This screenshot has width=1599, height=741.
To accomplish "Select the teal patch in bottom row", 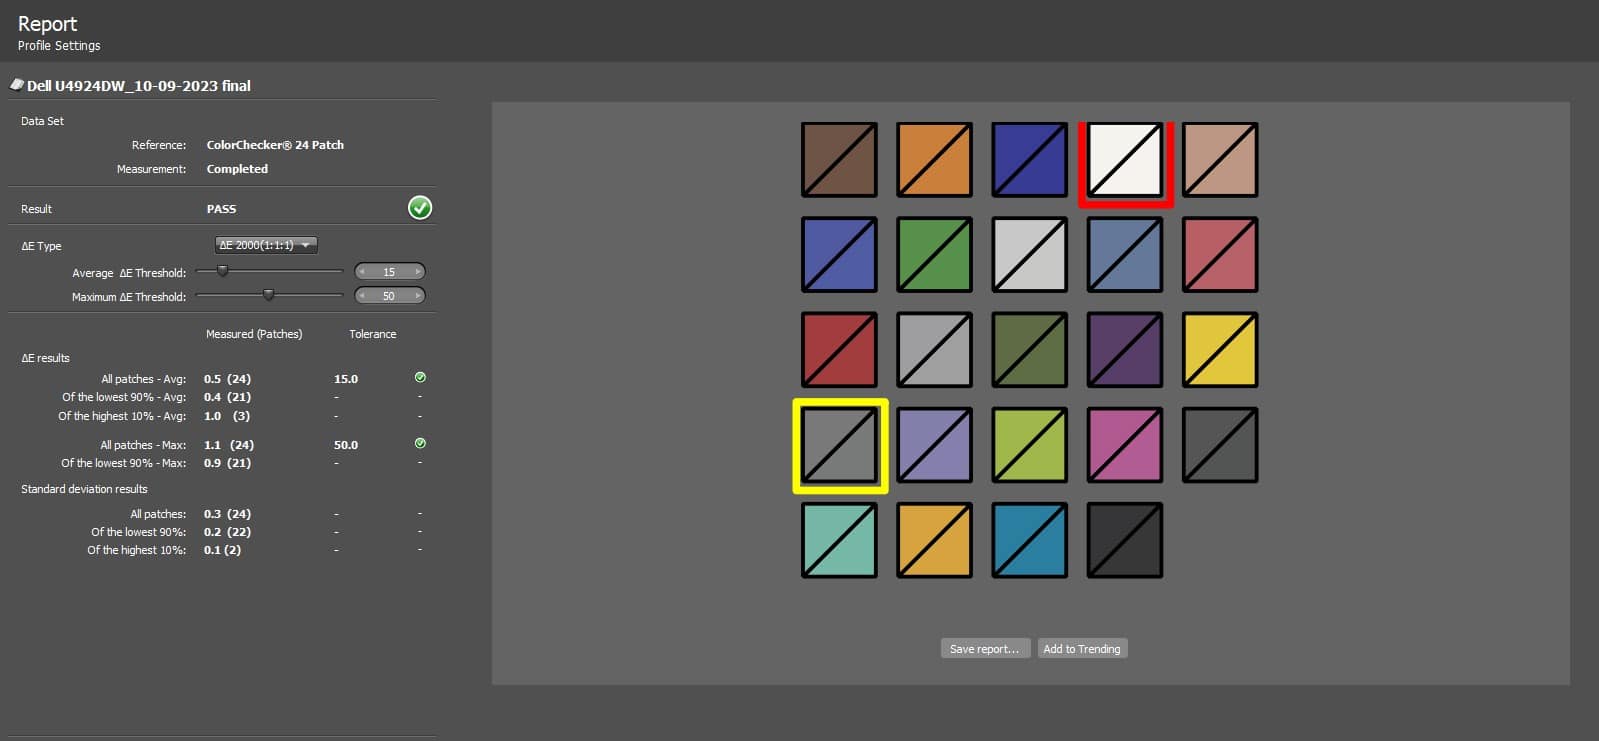I will pos(840,540).
